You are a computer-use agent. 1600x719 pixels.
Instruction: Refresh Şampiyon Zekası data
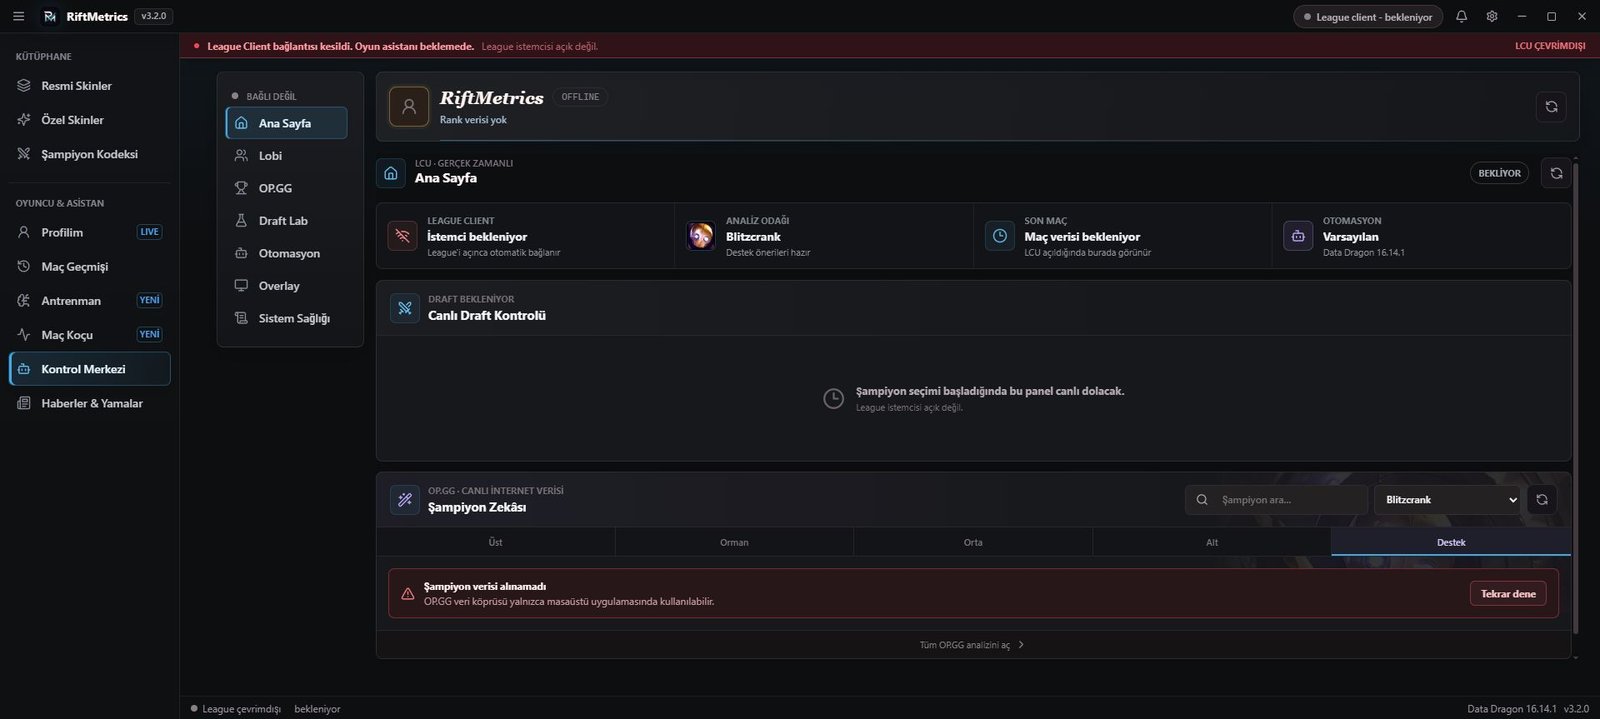click(x=1542, y=499)
